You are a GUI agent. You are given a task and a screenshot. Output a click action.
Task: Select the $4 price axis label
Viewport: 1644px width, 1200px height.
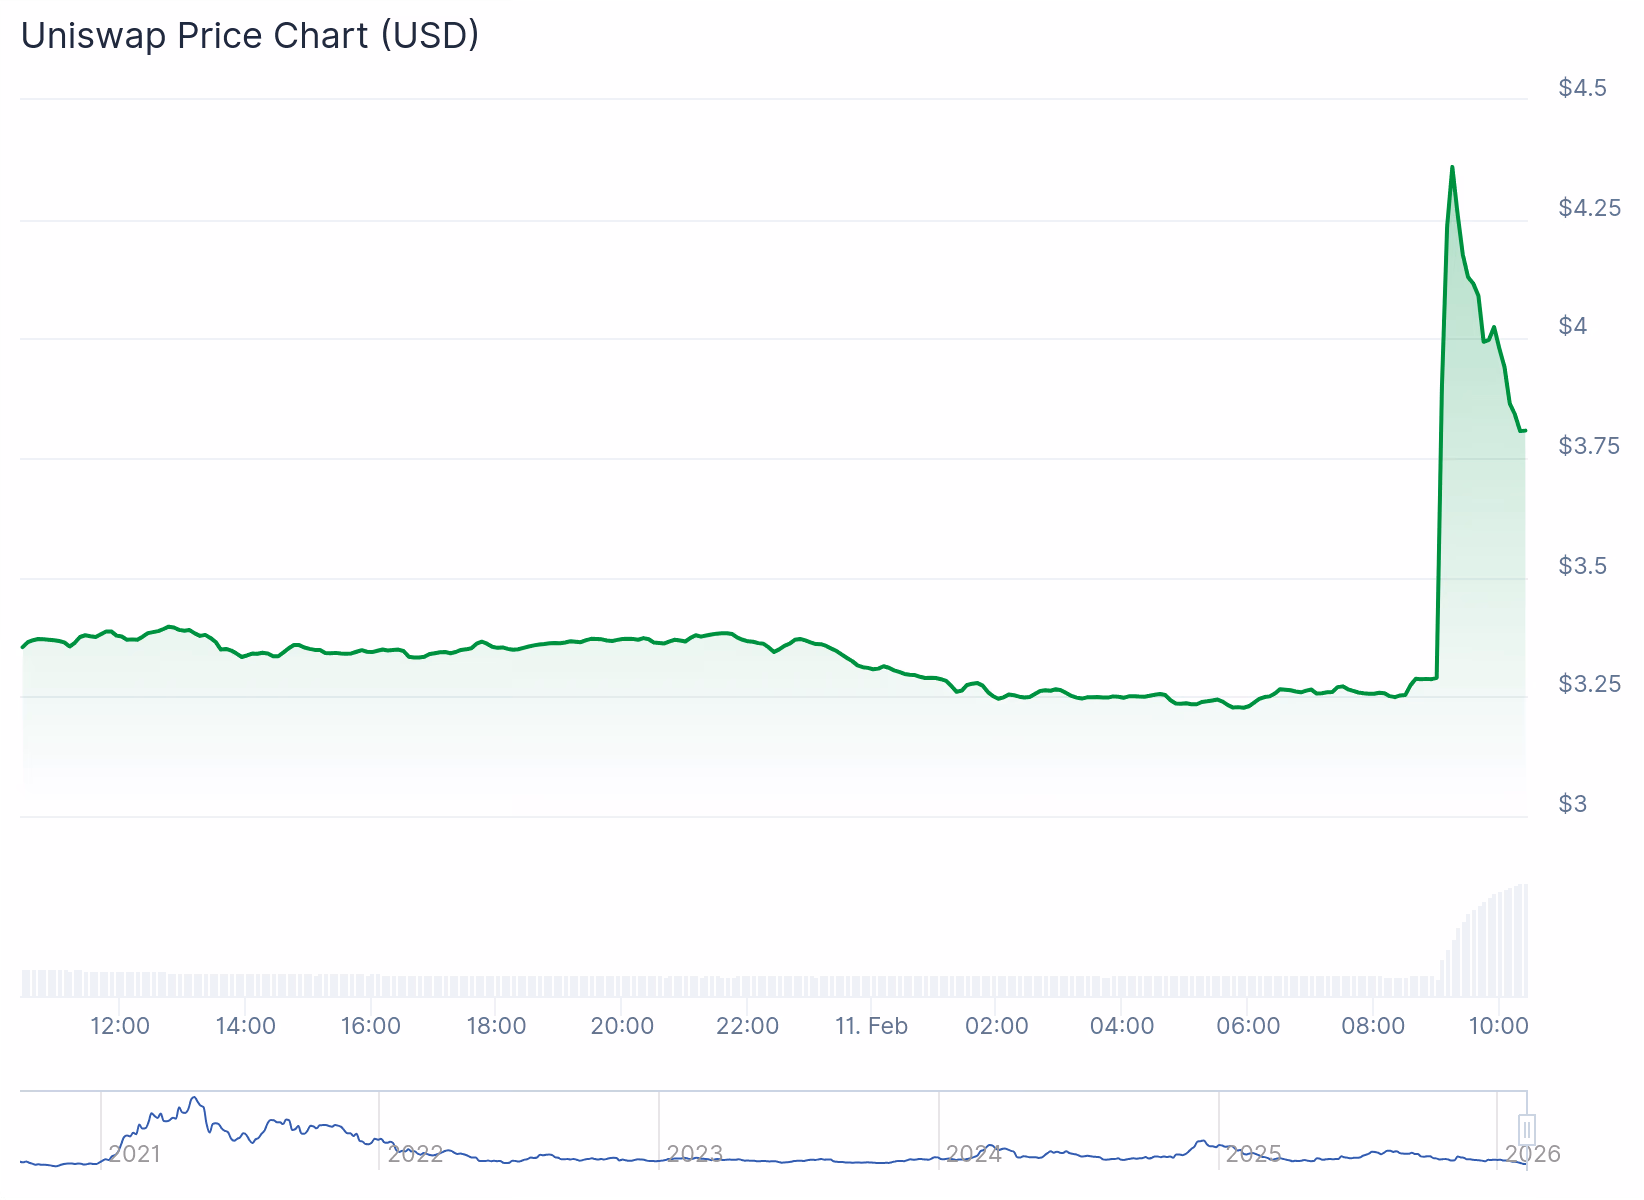click(x=1572, y=326)
